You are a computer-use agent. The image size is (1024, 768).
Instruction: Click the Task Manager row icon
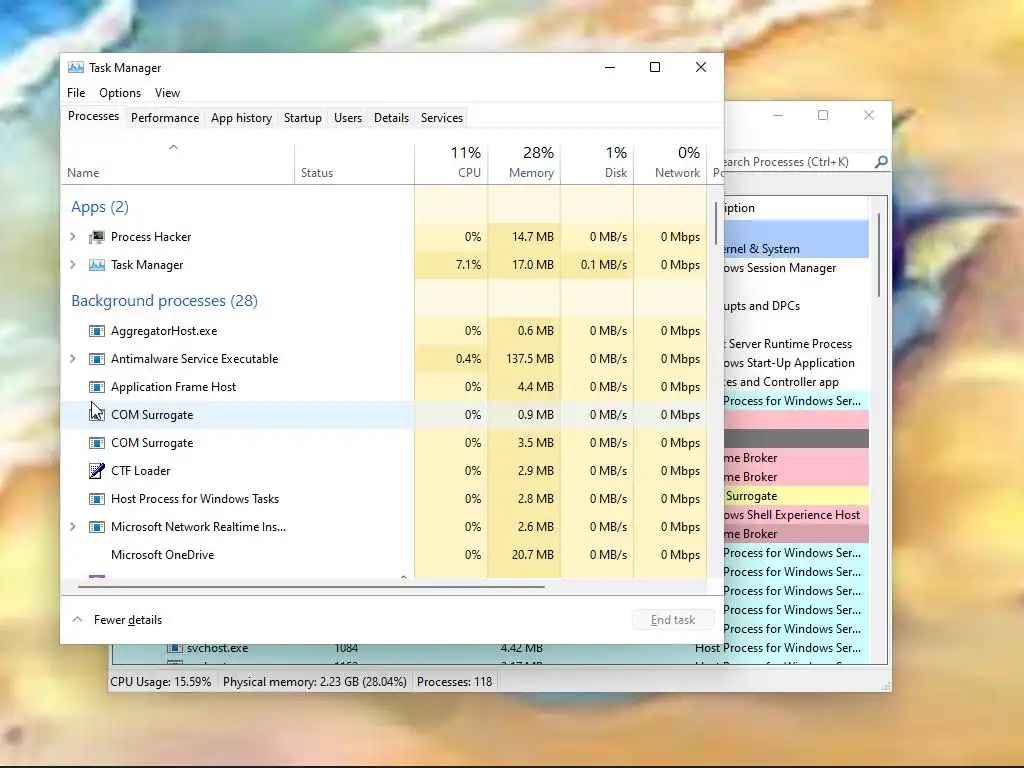pyautogui.click(x=97, y=265)
